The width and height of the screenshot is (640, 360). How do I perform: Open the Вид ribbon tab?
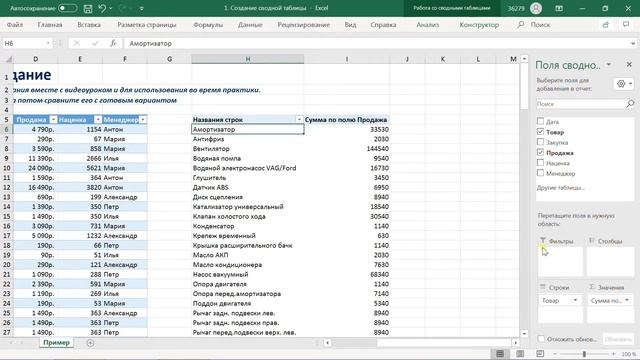tap(350, 25)
